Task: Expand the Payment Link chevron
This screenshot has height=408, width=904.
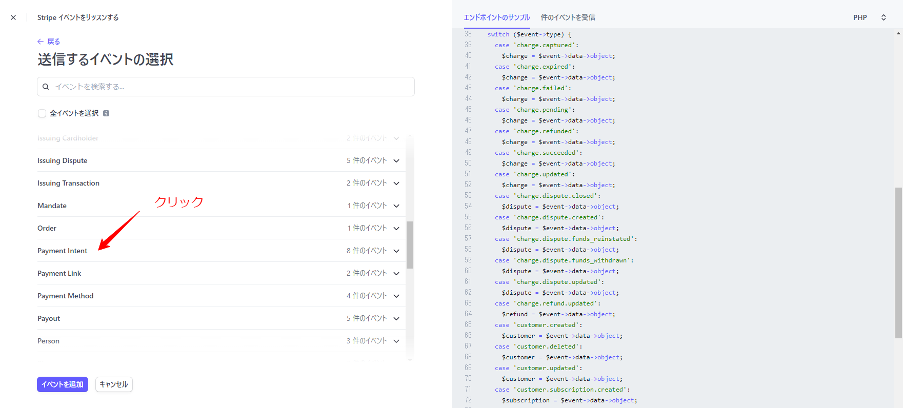Action: click(397, 274)
